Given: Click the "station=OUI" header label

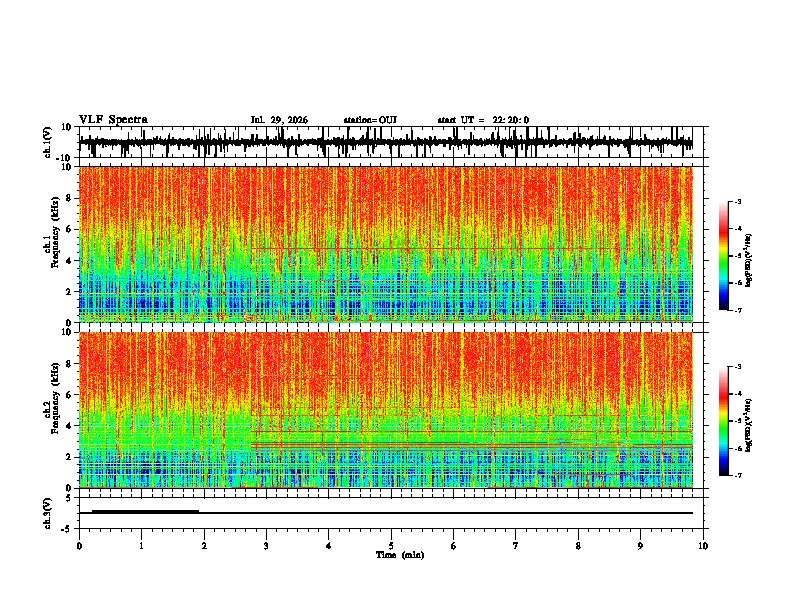Looking at the screenshot, I should [370, 120].
